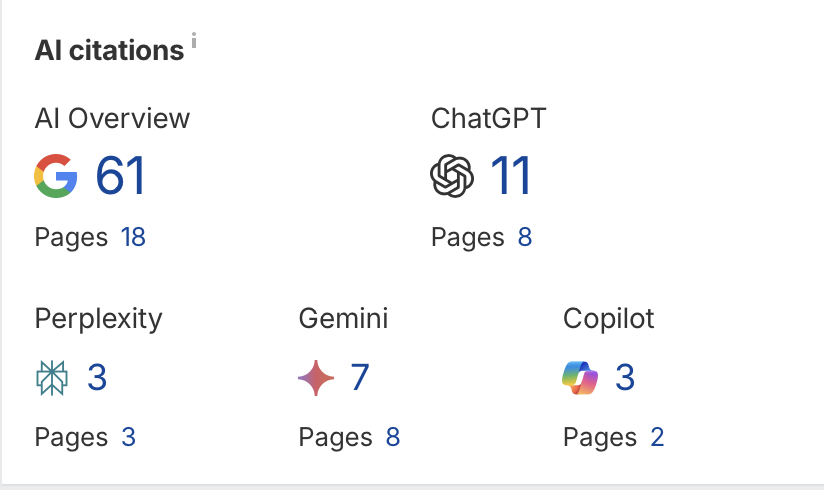Click the Gemini sparkle icon
Image resolution: width=824 pixels, height=490 pixels.
tap(316, 378)
